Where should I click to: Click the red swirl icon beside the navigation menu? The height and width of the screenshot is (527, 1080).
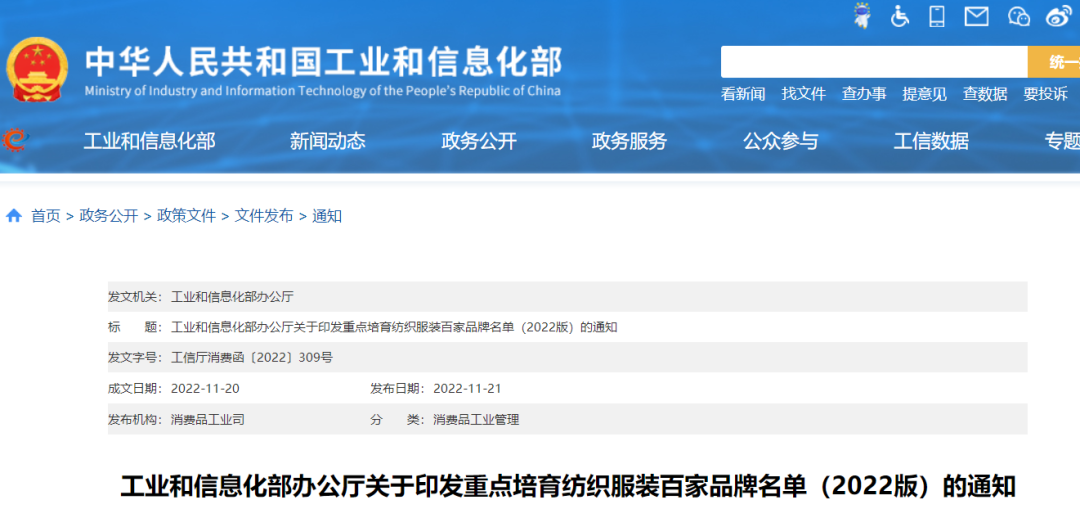coord(14,141)
